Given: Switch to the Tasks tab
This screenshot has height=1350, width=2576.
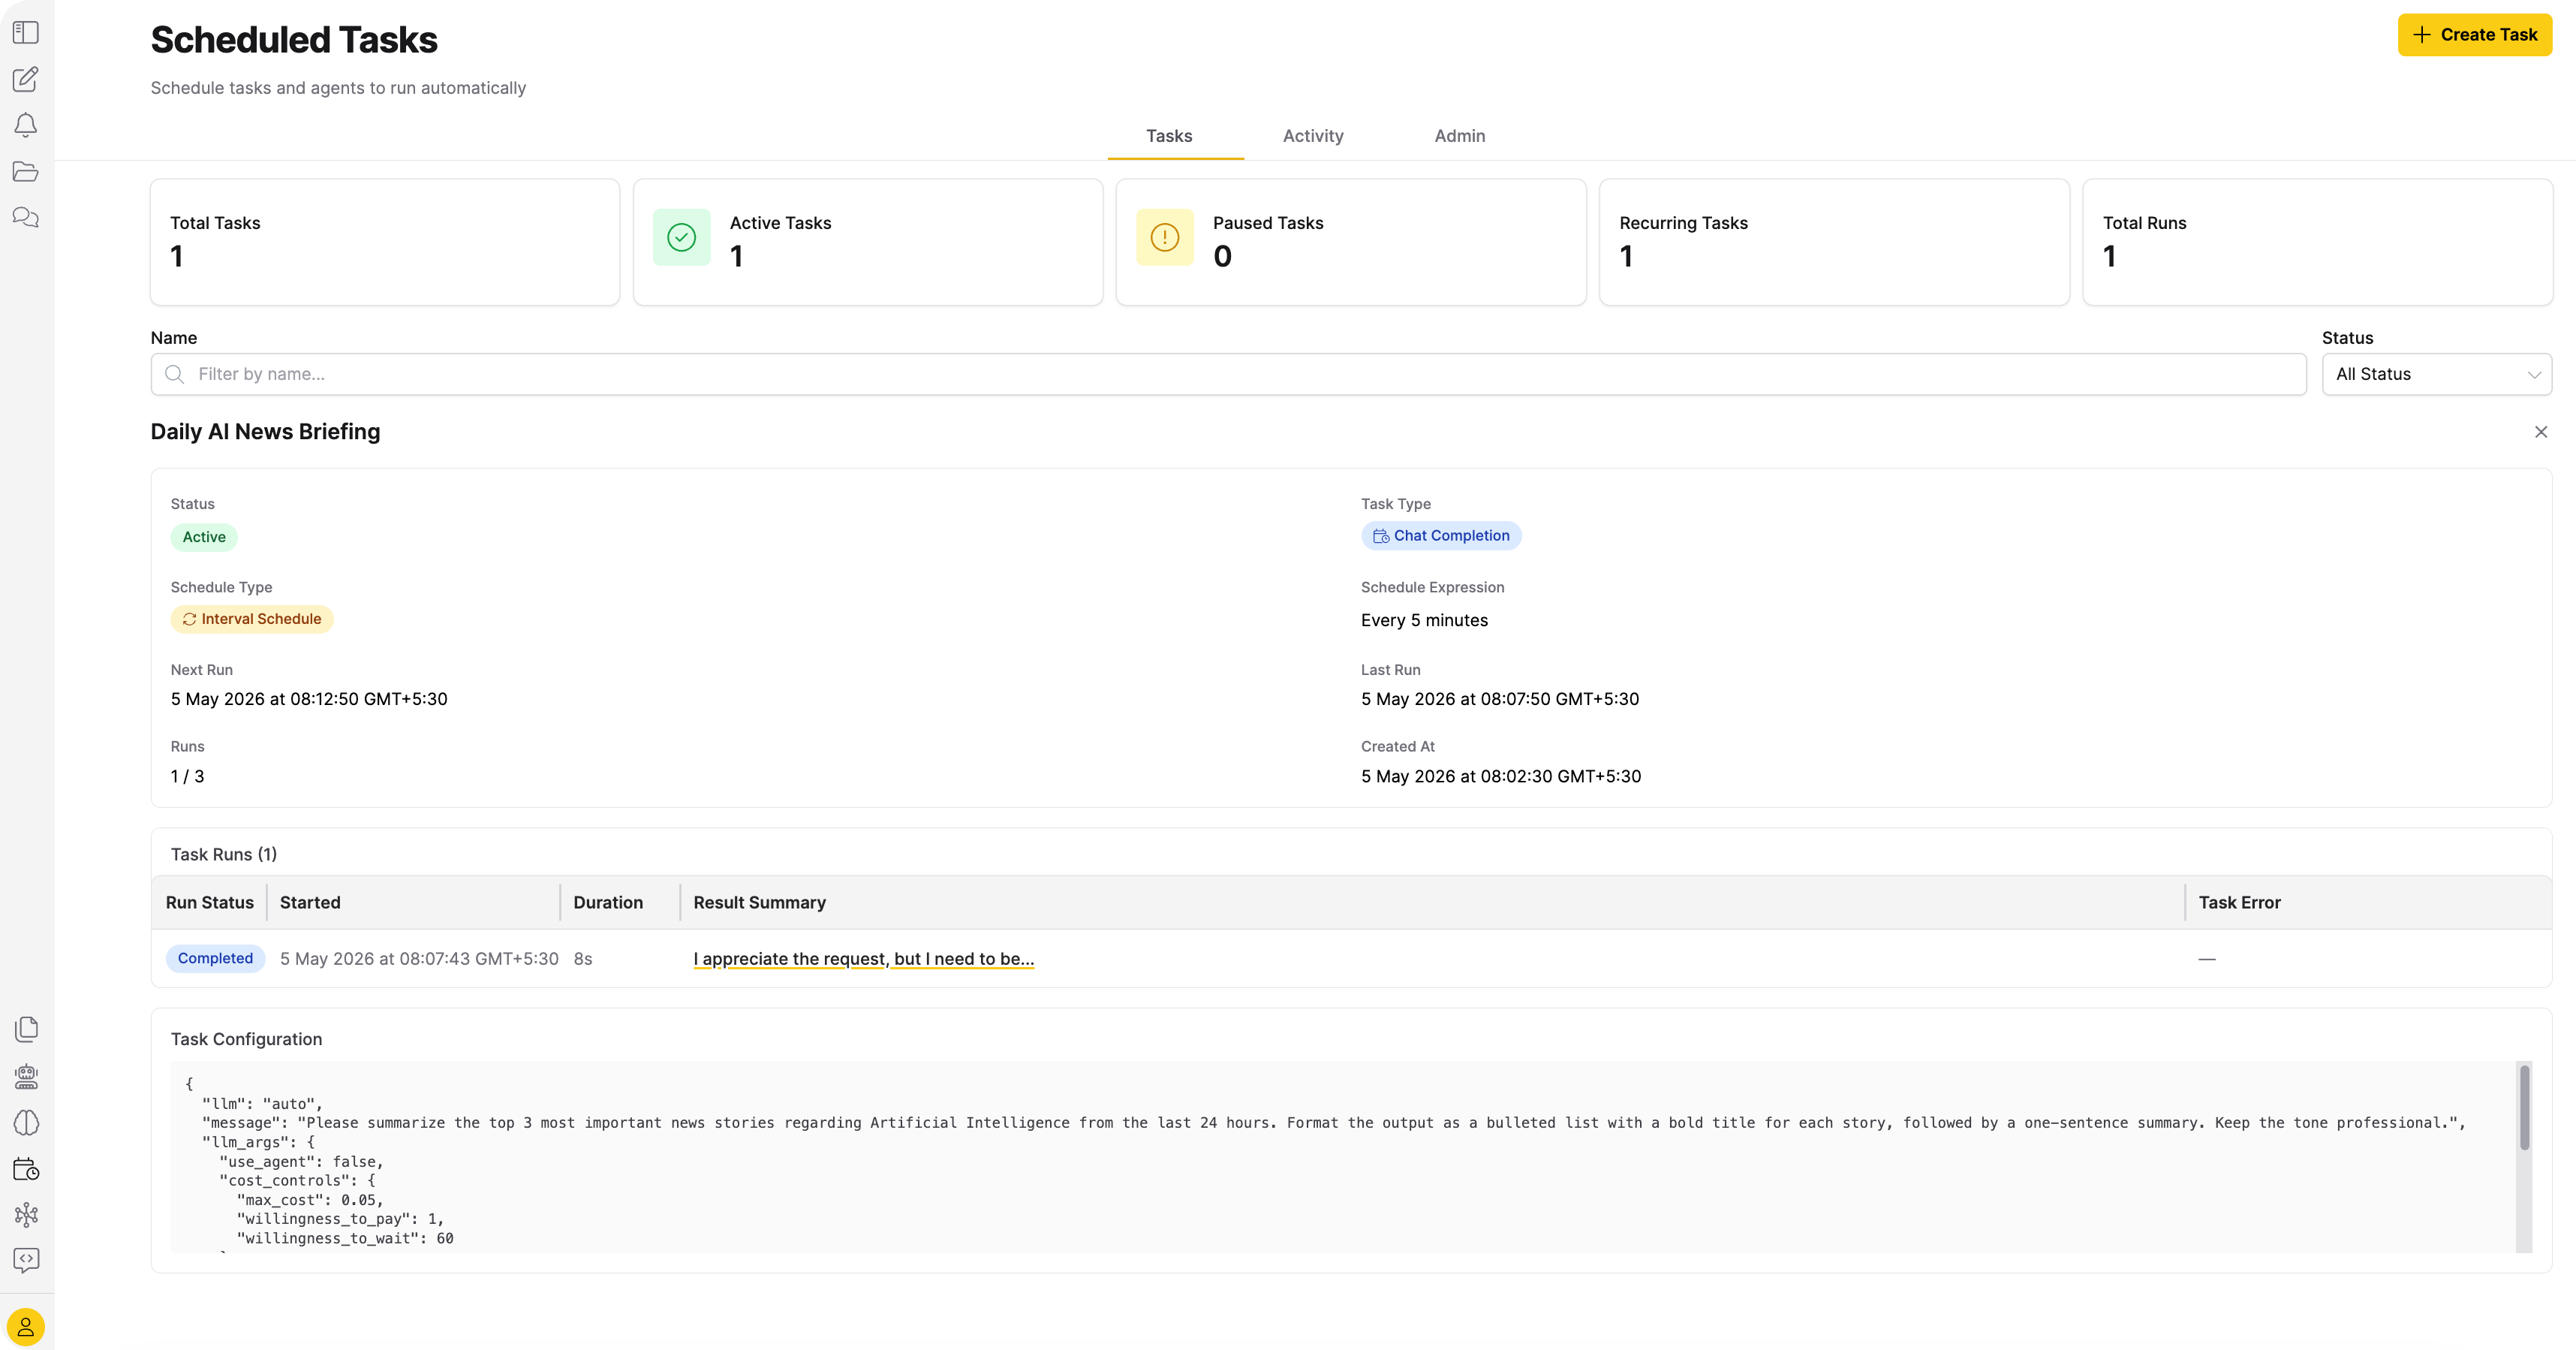Looking at the screenshot, I should [x=1169, y=136].
